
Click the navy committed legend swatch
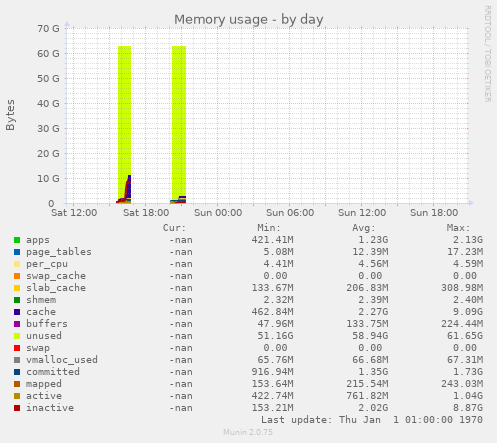pyautogui.click(x=17, y=372)
